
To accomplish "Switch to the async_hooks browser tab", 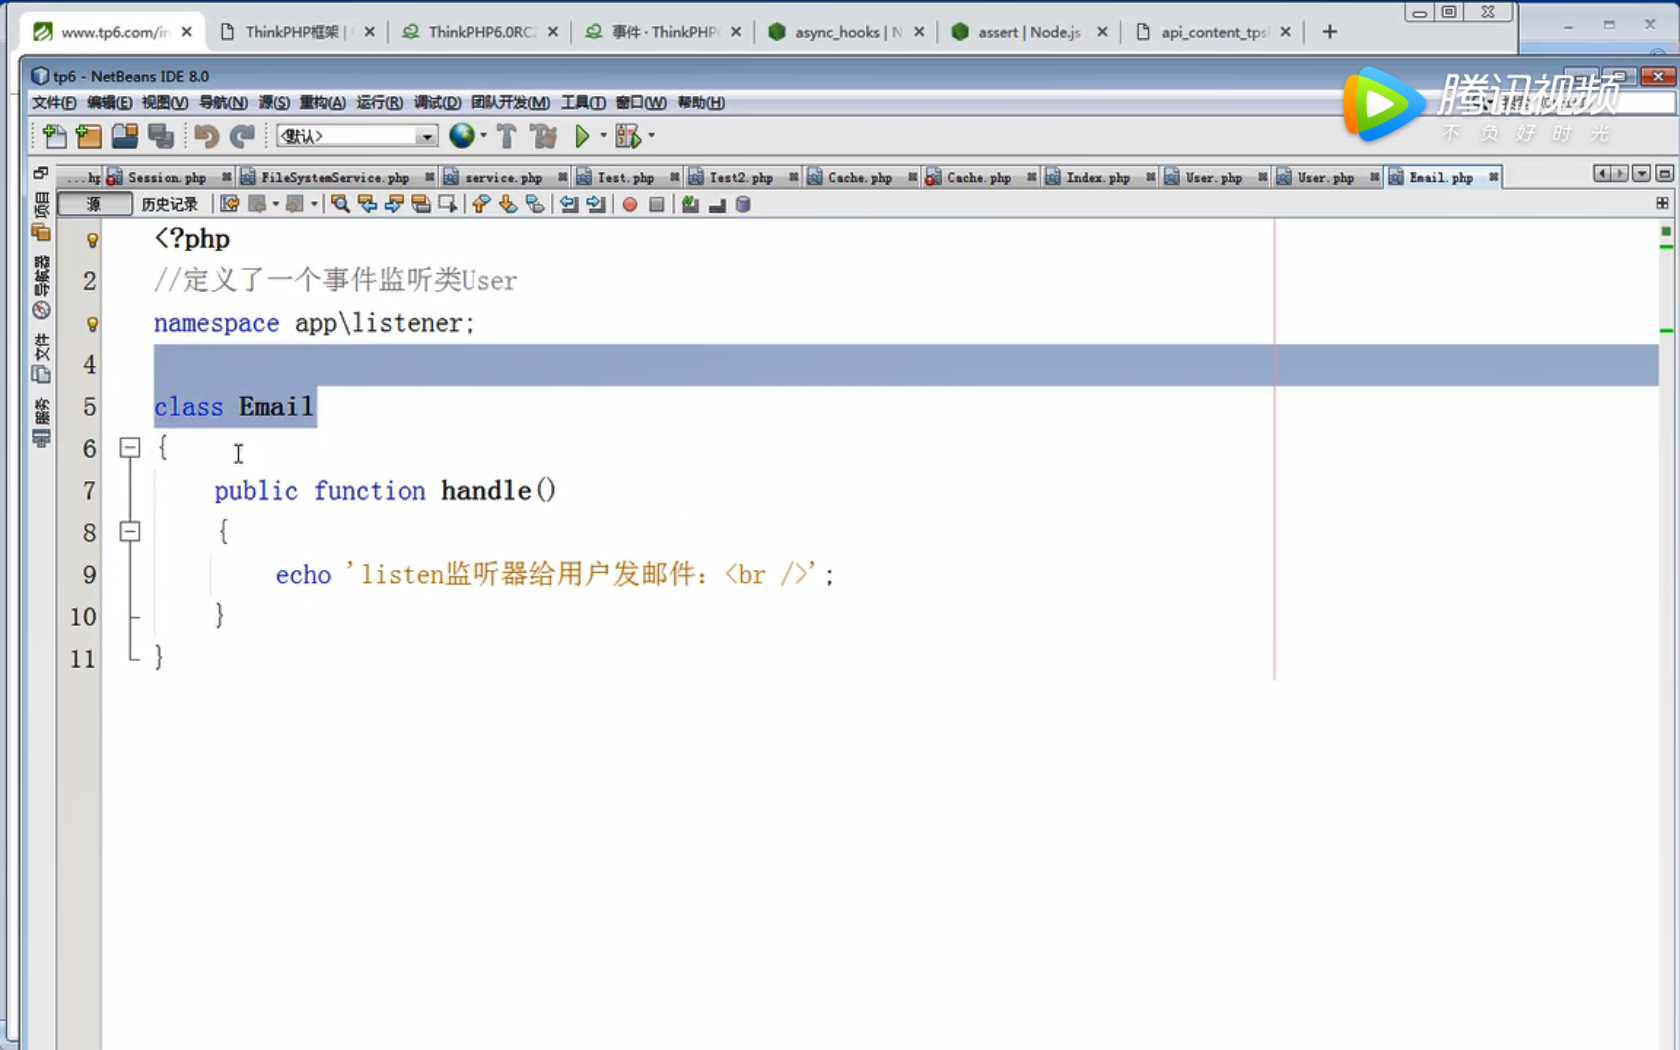I will (845, 32).
